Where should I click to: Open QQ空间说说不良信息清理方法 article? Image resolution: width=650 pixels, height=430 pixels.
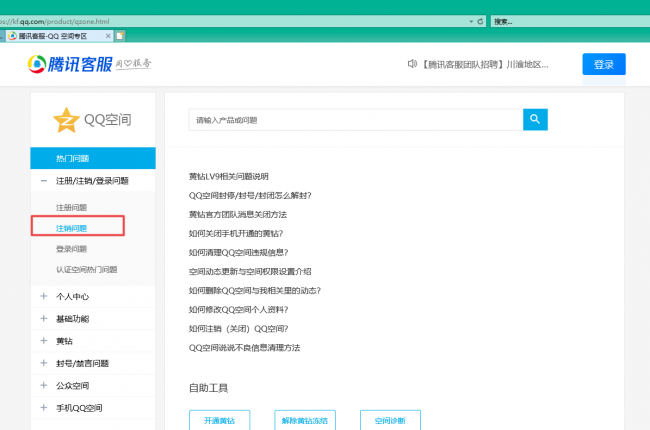pyautogui.click(x=245, y=348)
